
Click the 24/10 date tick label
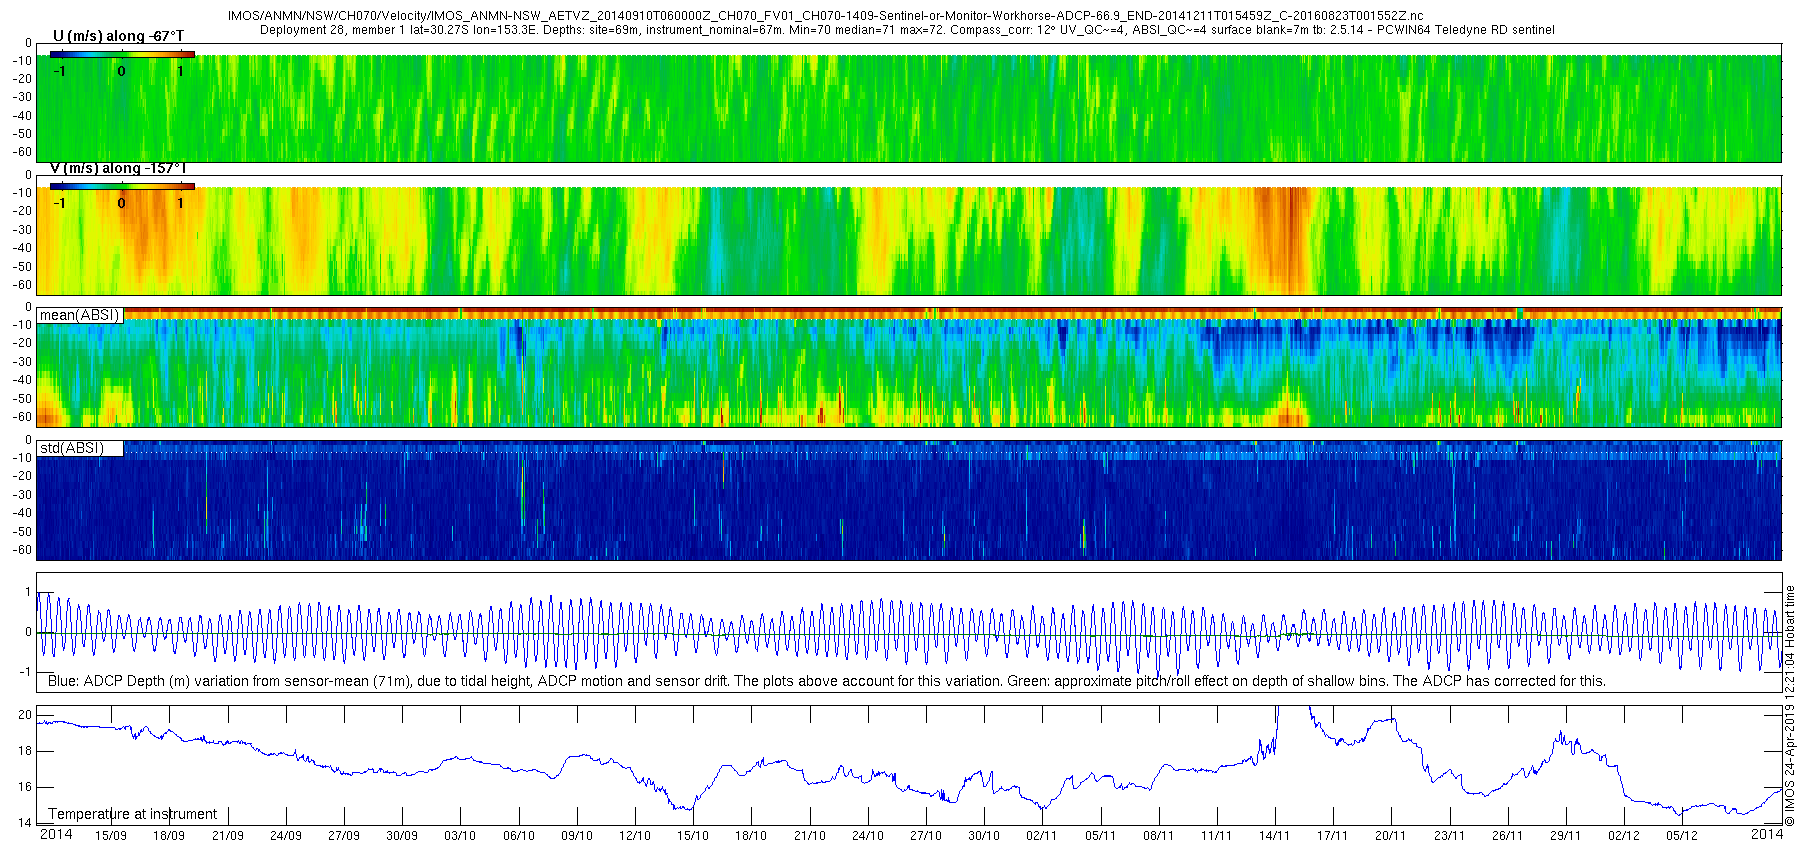pyautogui.click(x=867, y=836)
